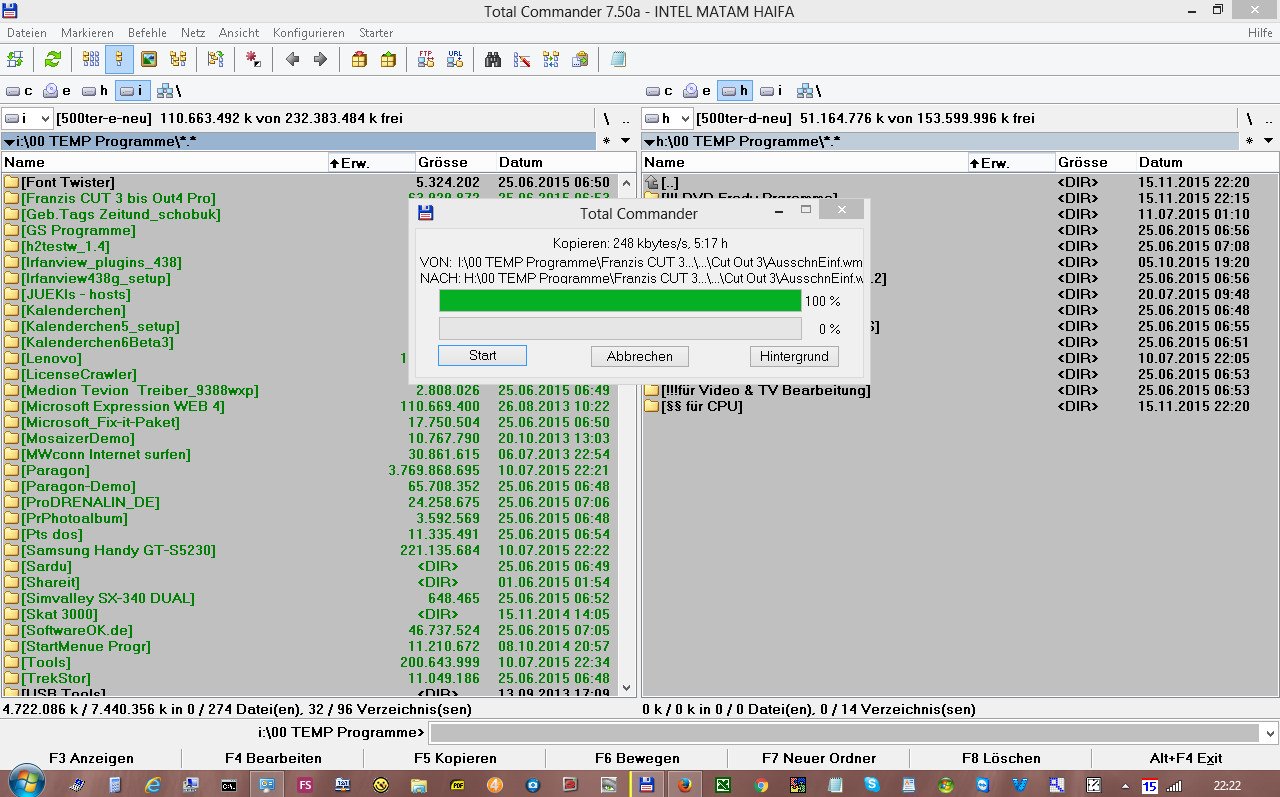Go to root with left panel backslash
Viewport: 1280px width, 797px height.
coord(606,118)
